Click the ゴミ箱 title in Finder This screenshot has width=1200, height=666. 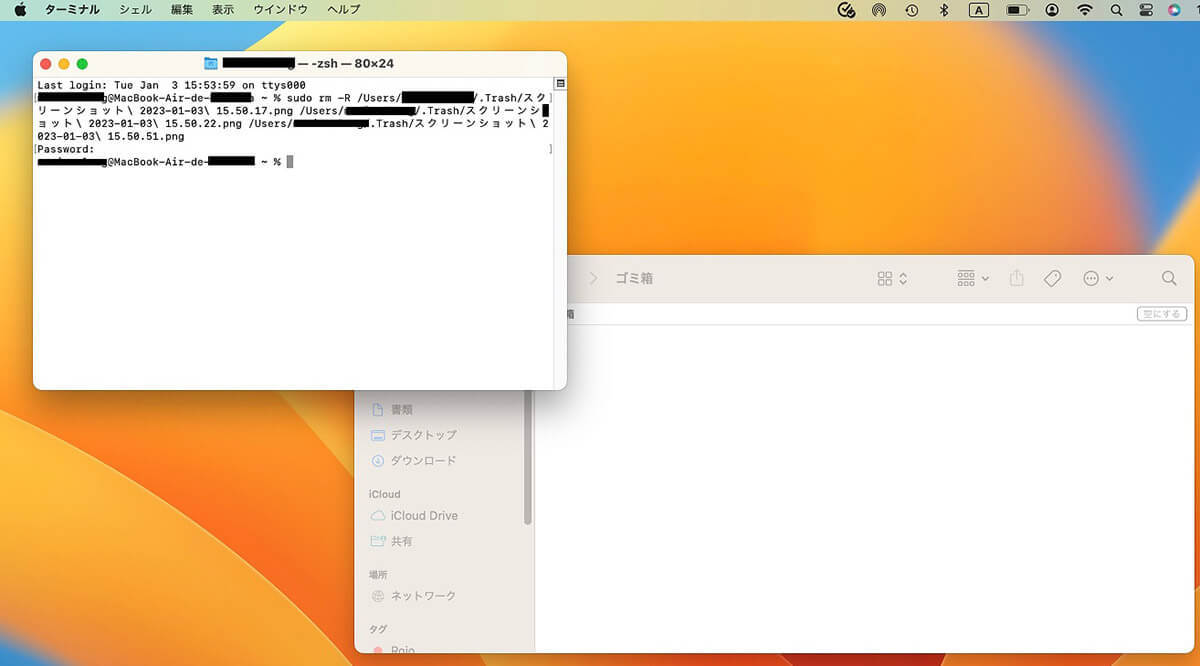tap(634, 279)
